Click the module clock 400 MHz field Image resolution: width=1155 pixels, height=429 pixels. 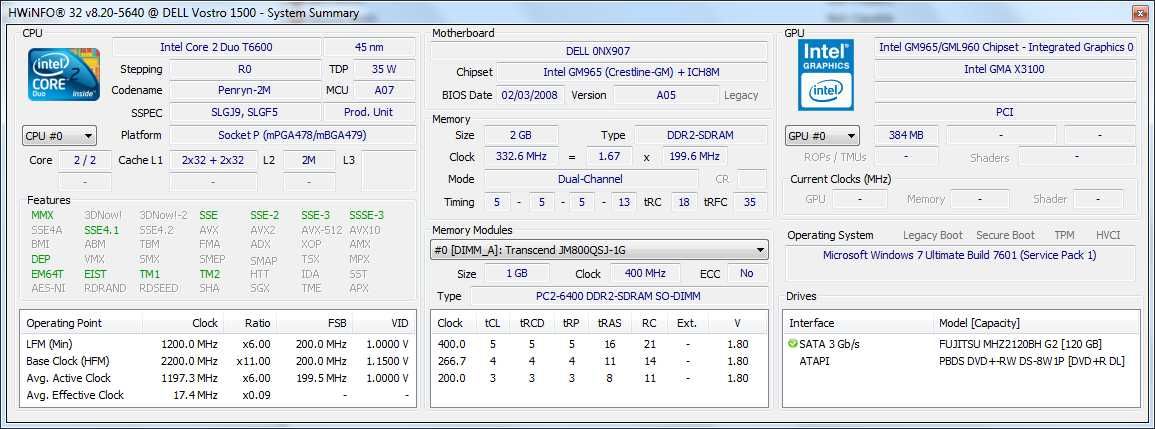tap(645, 273)
